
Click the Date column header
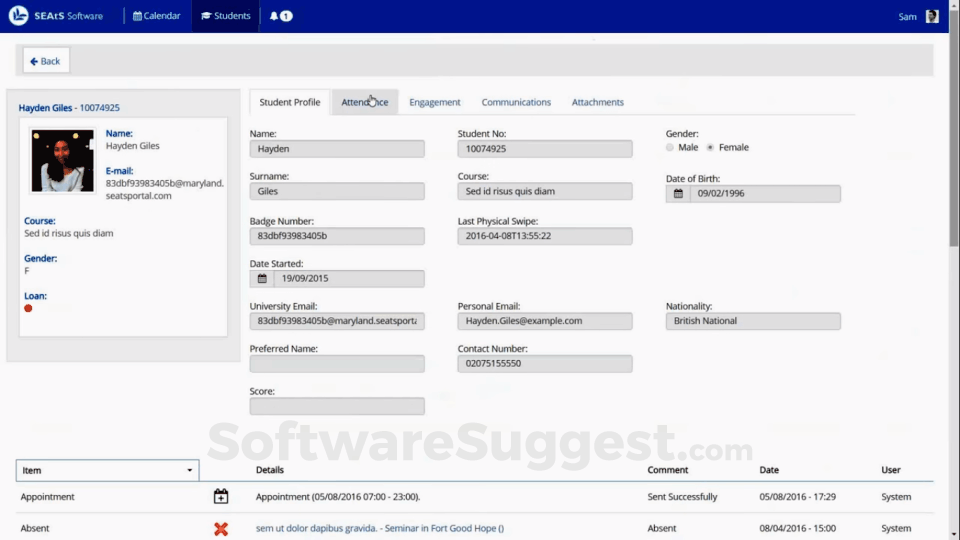click(x=769, y=470)
